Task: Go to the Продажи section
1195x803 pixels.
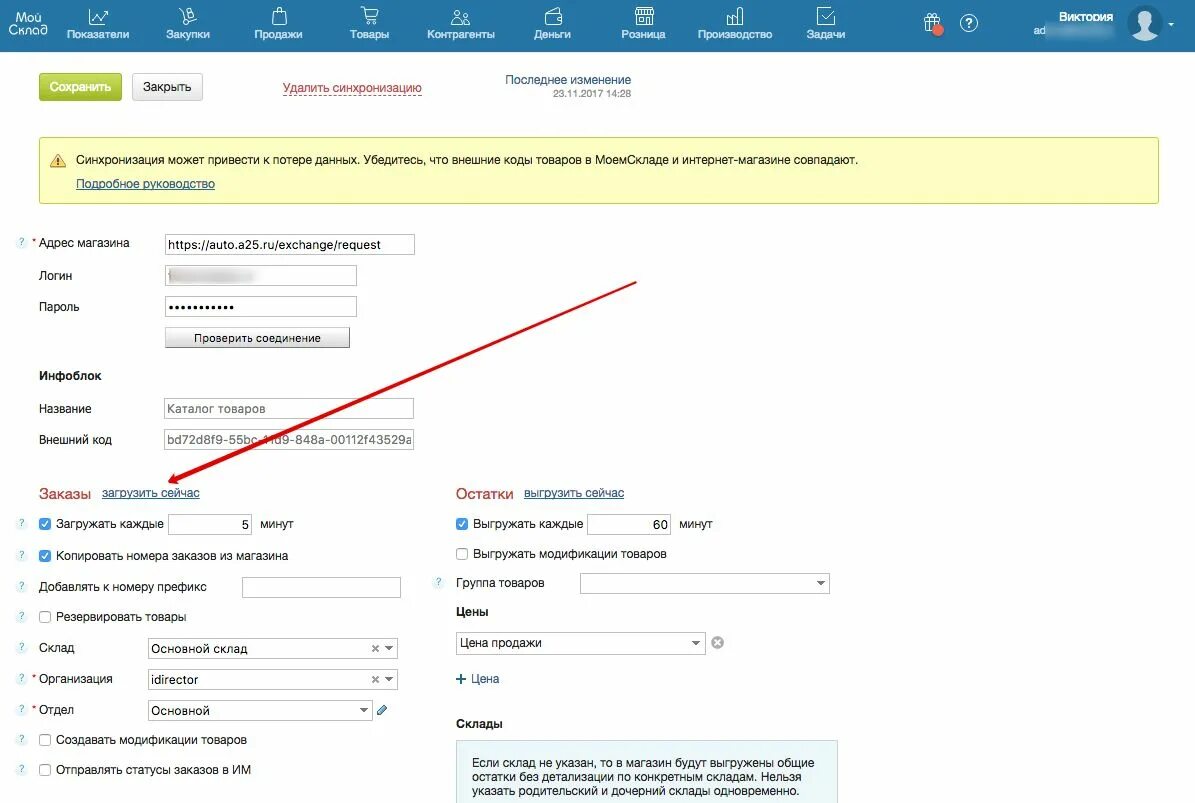Action: tap(278, 24)
